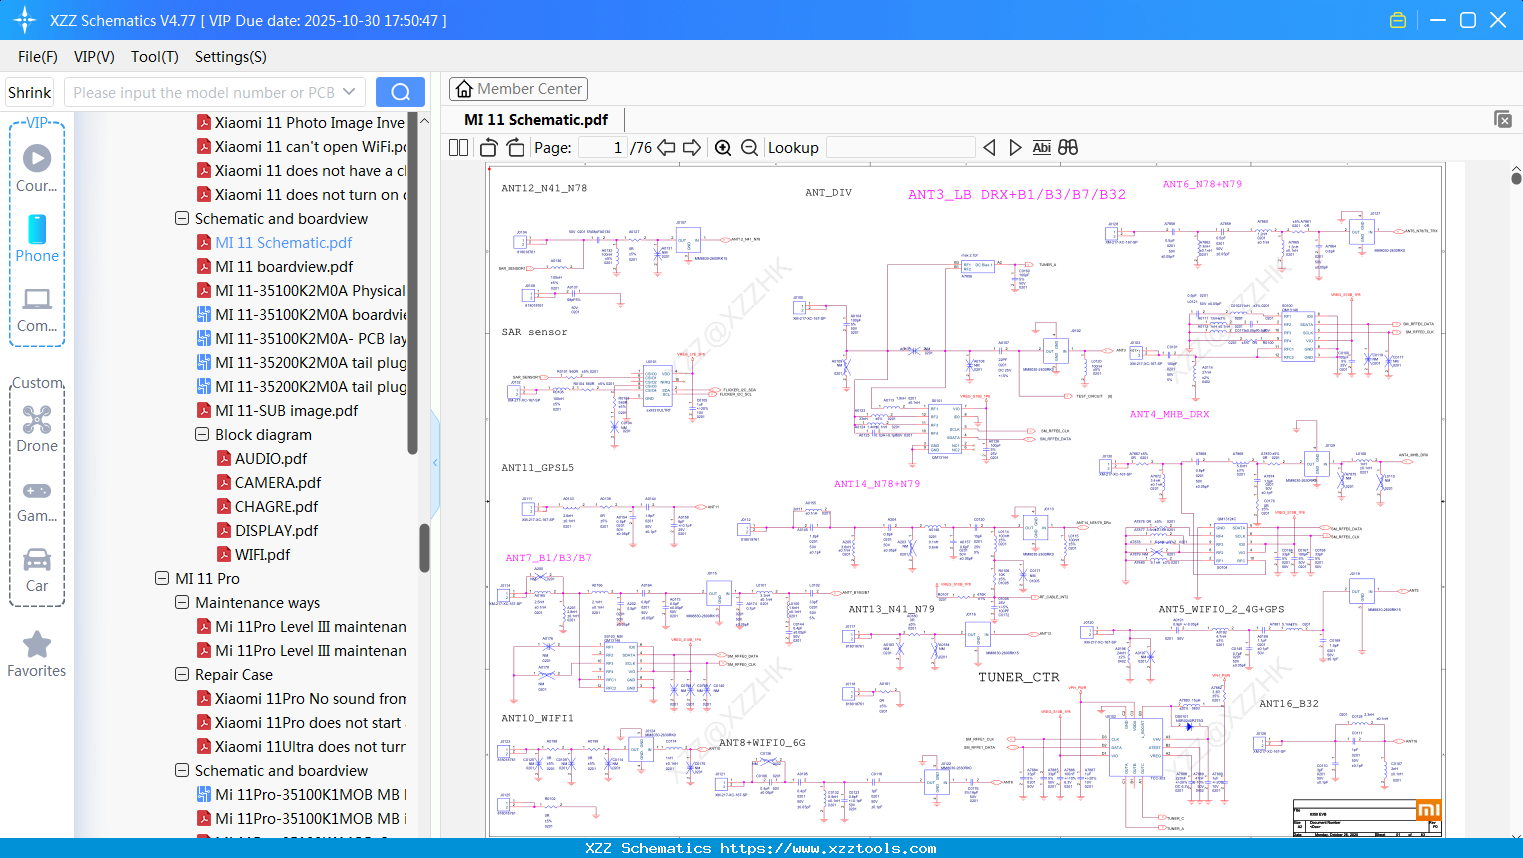
Task: Open the Phone category in sidebar
Action: pos(37,239)
